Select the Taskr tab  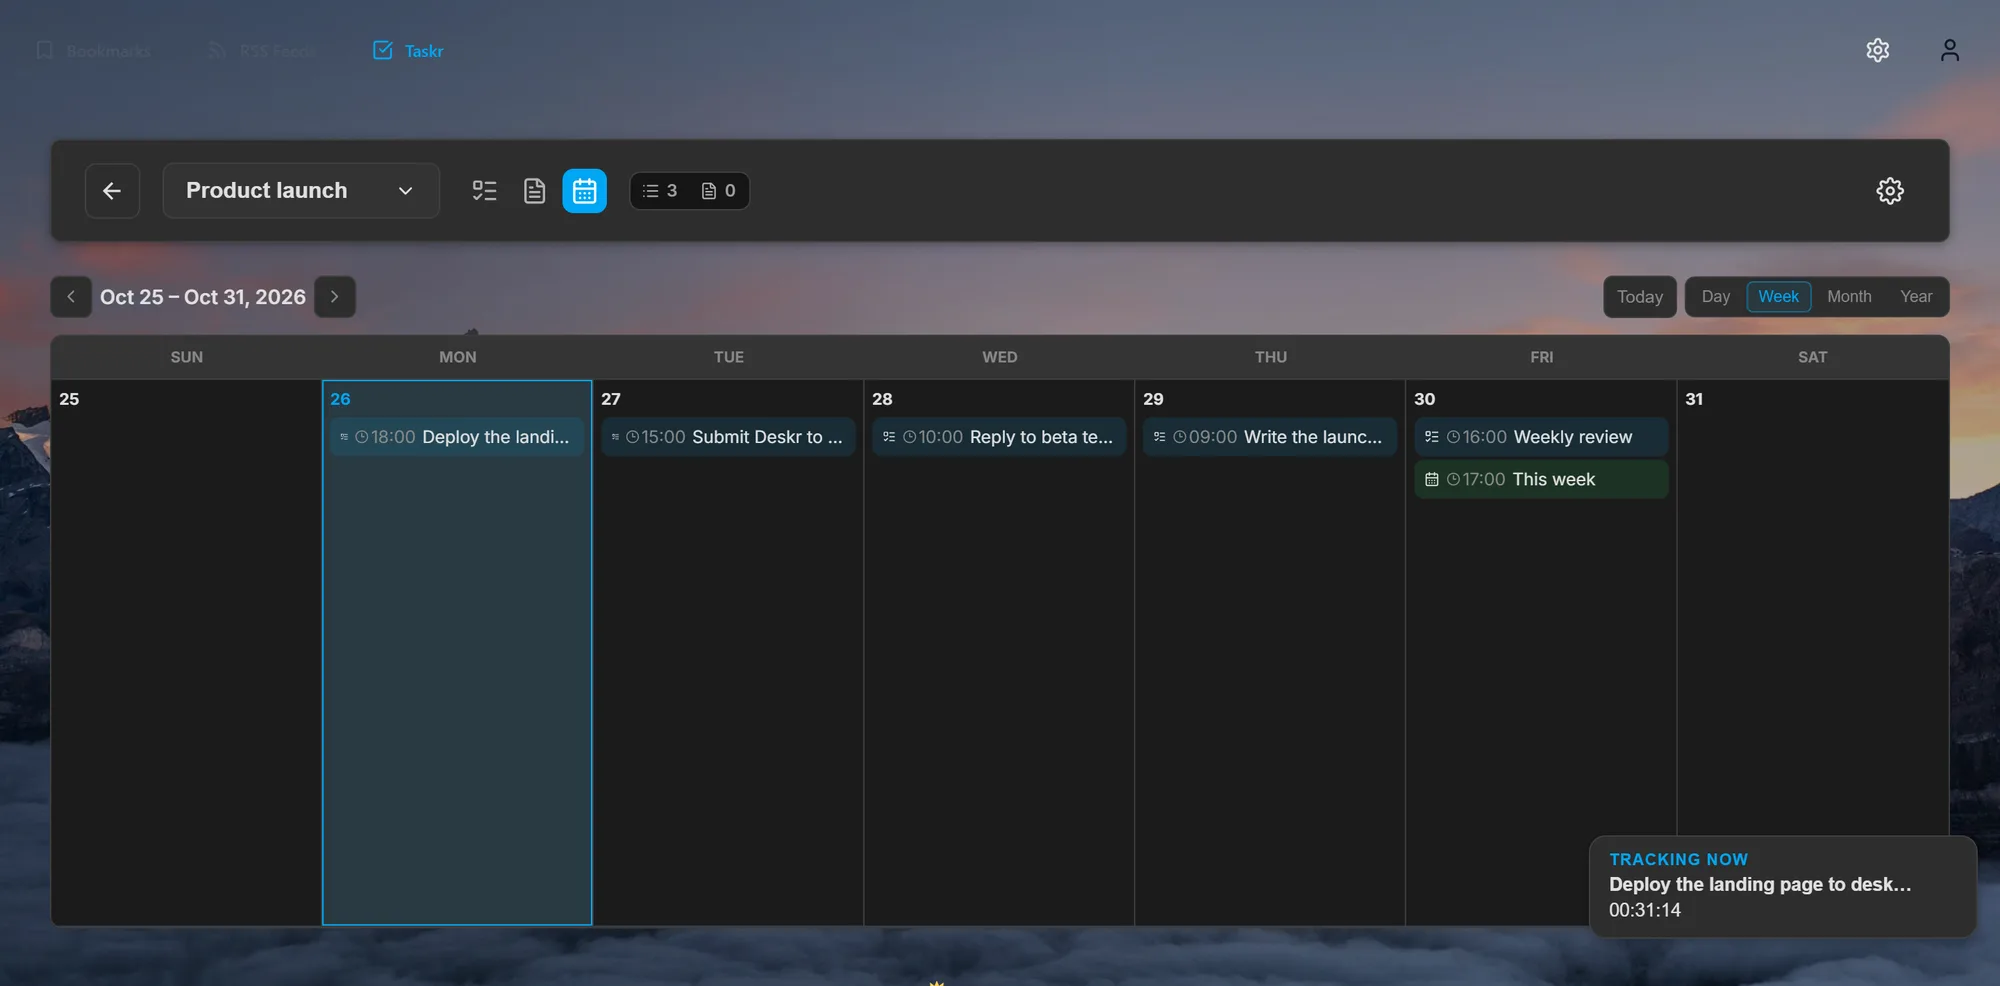point(408,51)
